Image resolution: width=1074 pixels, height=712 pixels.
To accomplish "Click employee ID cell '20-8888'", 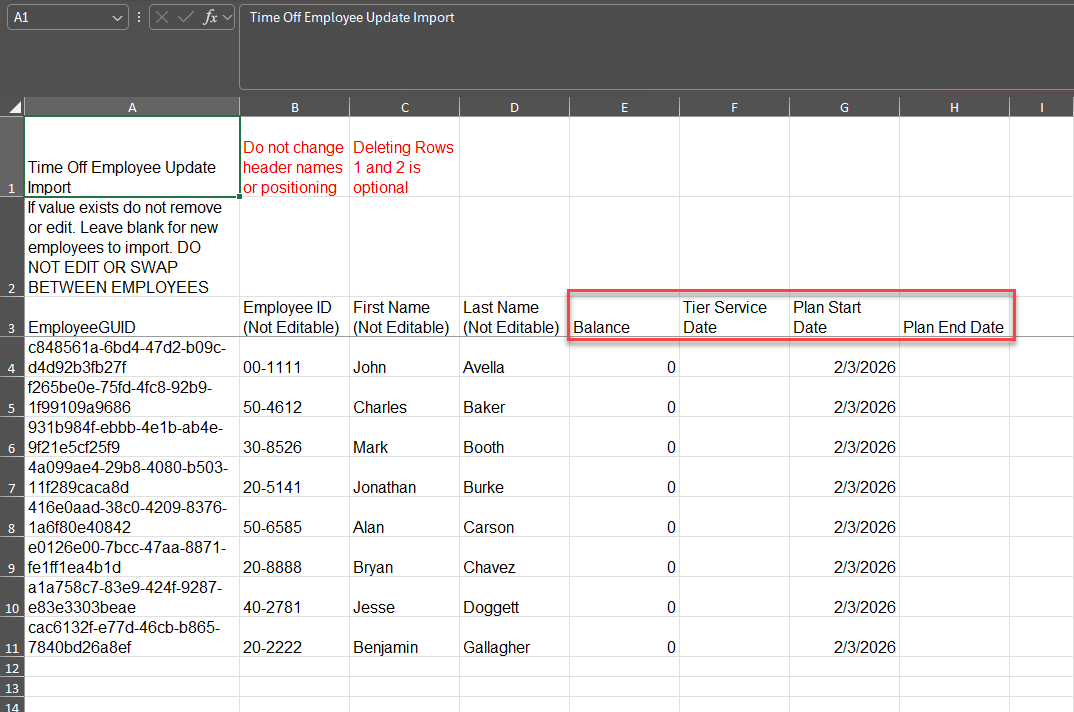I will click(295, 557).
